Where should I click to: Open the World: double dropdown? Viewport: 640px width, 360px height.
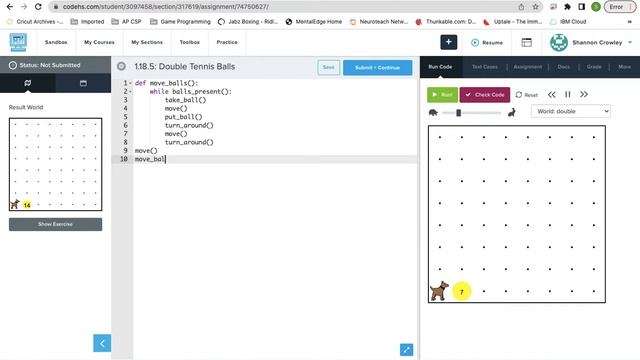571,111
